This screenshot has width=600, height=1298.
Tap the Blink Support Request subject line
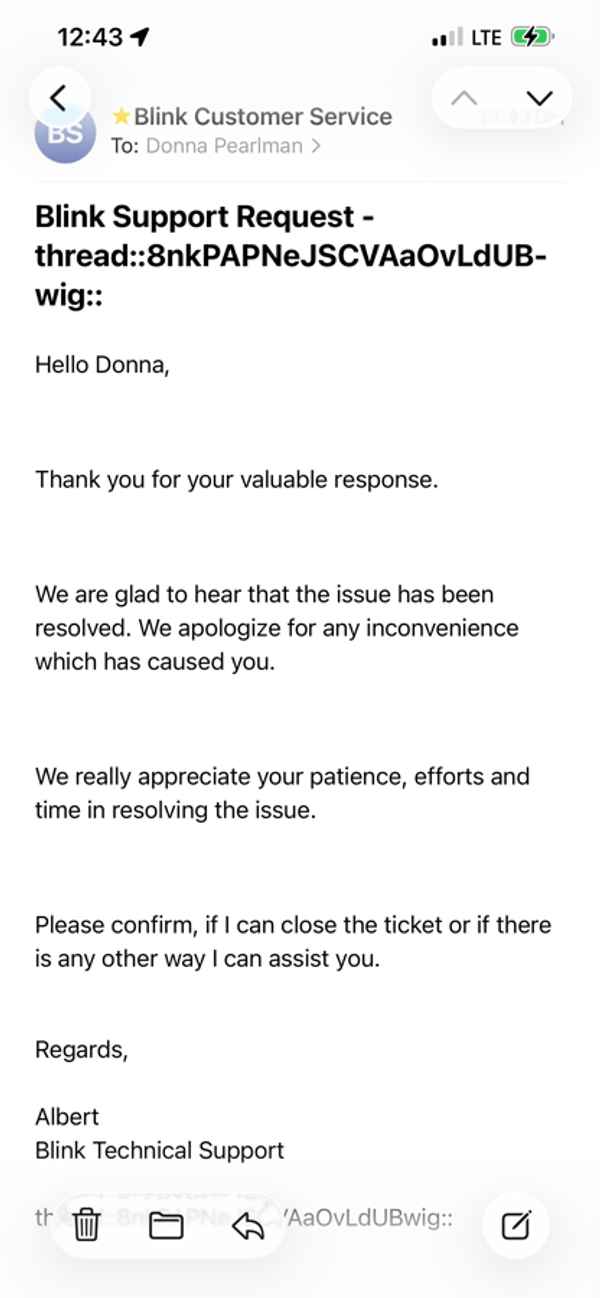(x=290, y=257)
